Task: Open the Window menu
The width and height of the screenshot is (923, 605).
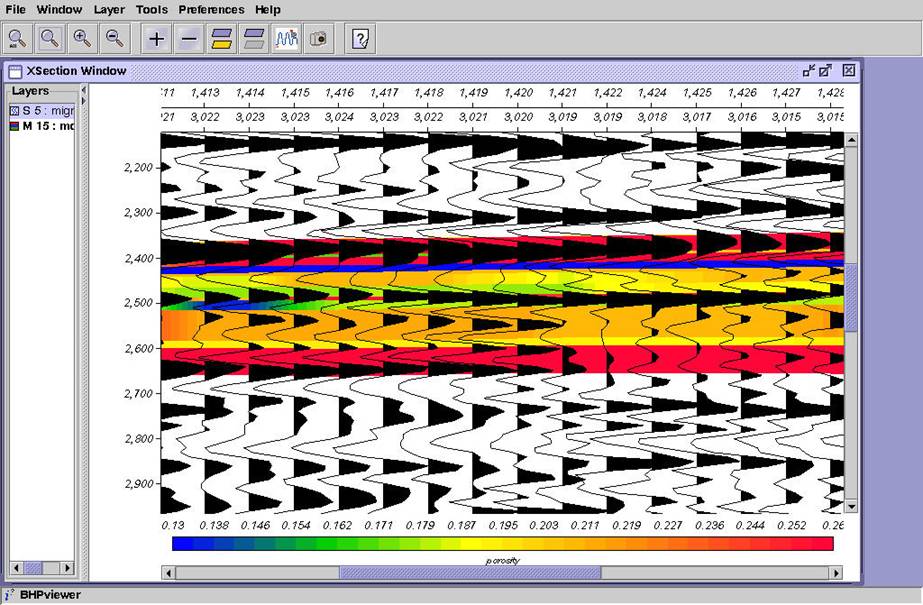Action: pyautogui.click(x=59, y=9)
